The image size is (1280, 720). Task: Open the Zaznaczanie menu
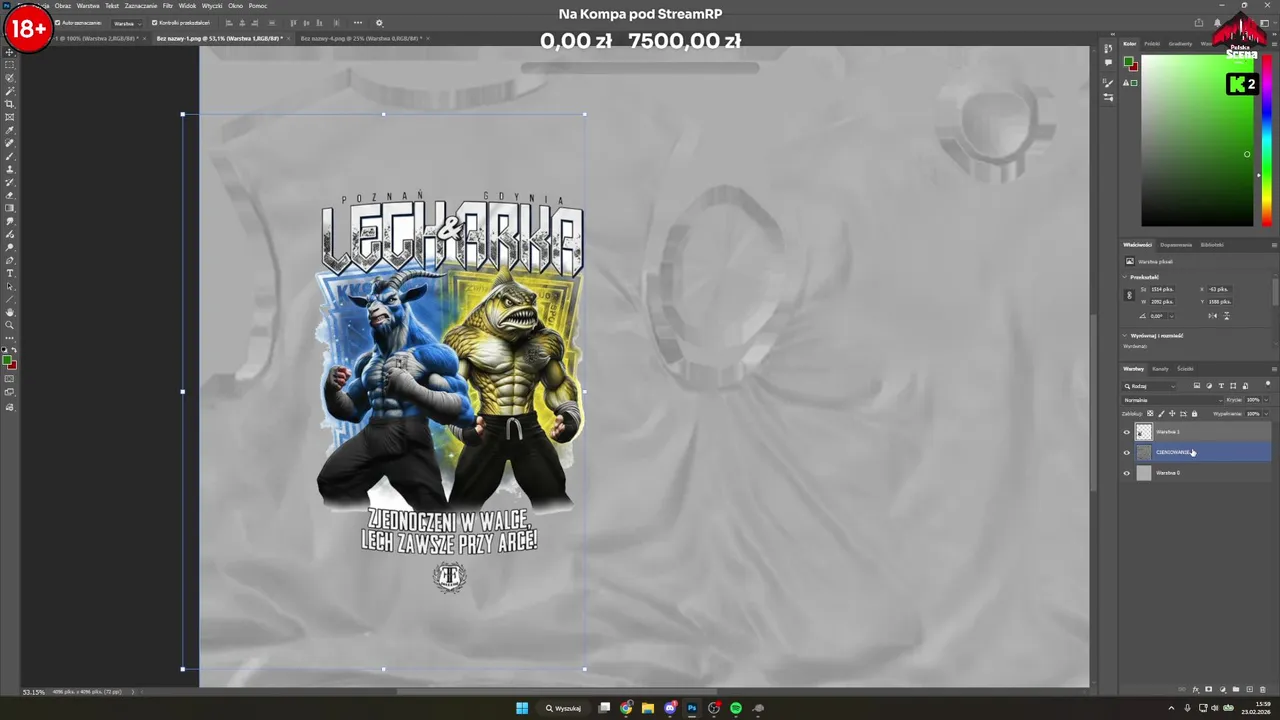[141, 6]
